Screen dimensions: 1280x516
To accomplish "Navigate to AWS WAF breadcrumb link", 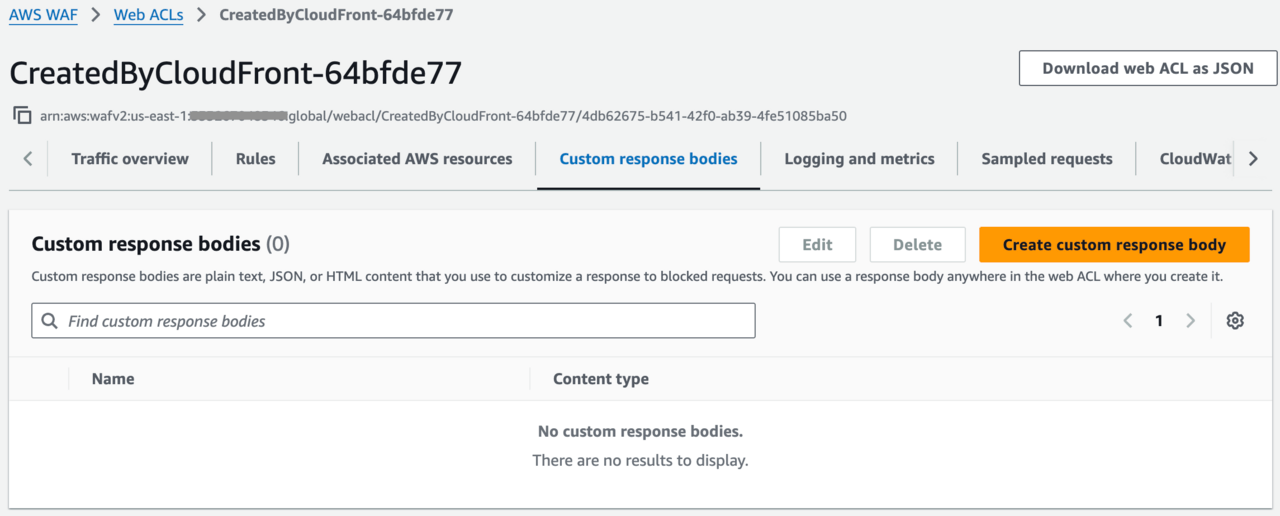I will pyautogui.click(x=43, y=16).
